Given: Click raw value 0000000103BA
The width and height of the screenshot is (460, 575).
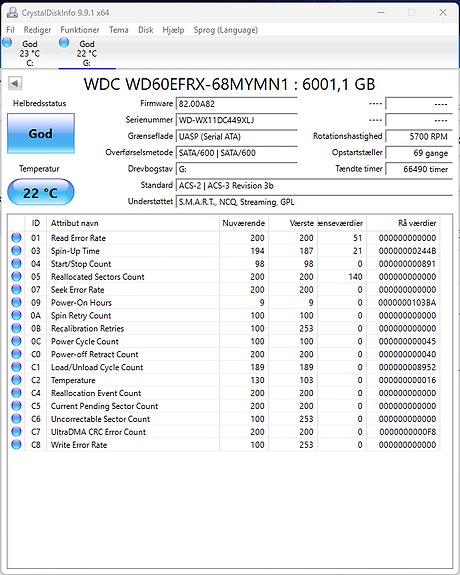Looking at the screenshot, I should pos(407,303).
